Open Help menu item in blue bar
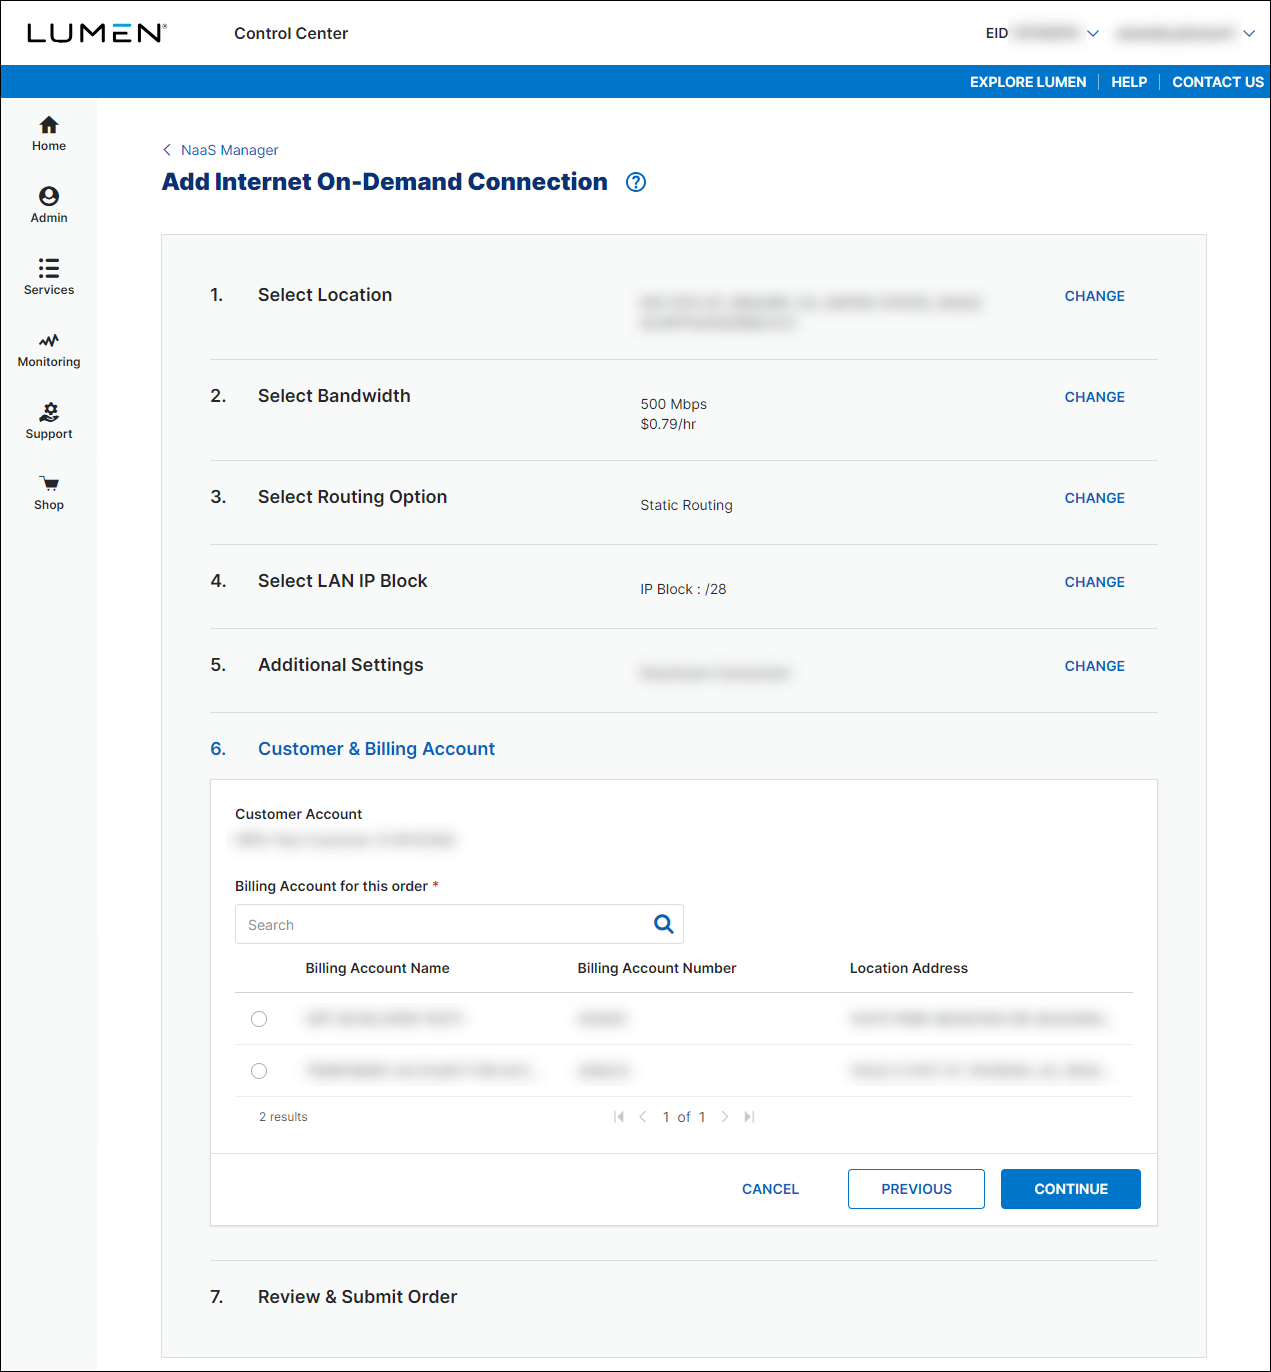Viewport: 1271px width, 1372px height. (x=1129, y=82)
